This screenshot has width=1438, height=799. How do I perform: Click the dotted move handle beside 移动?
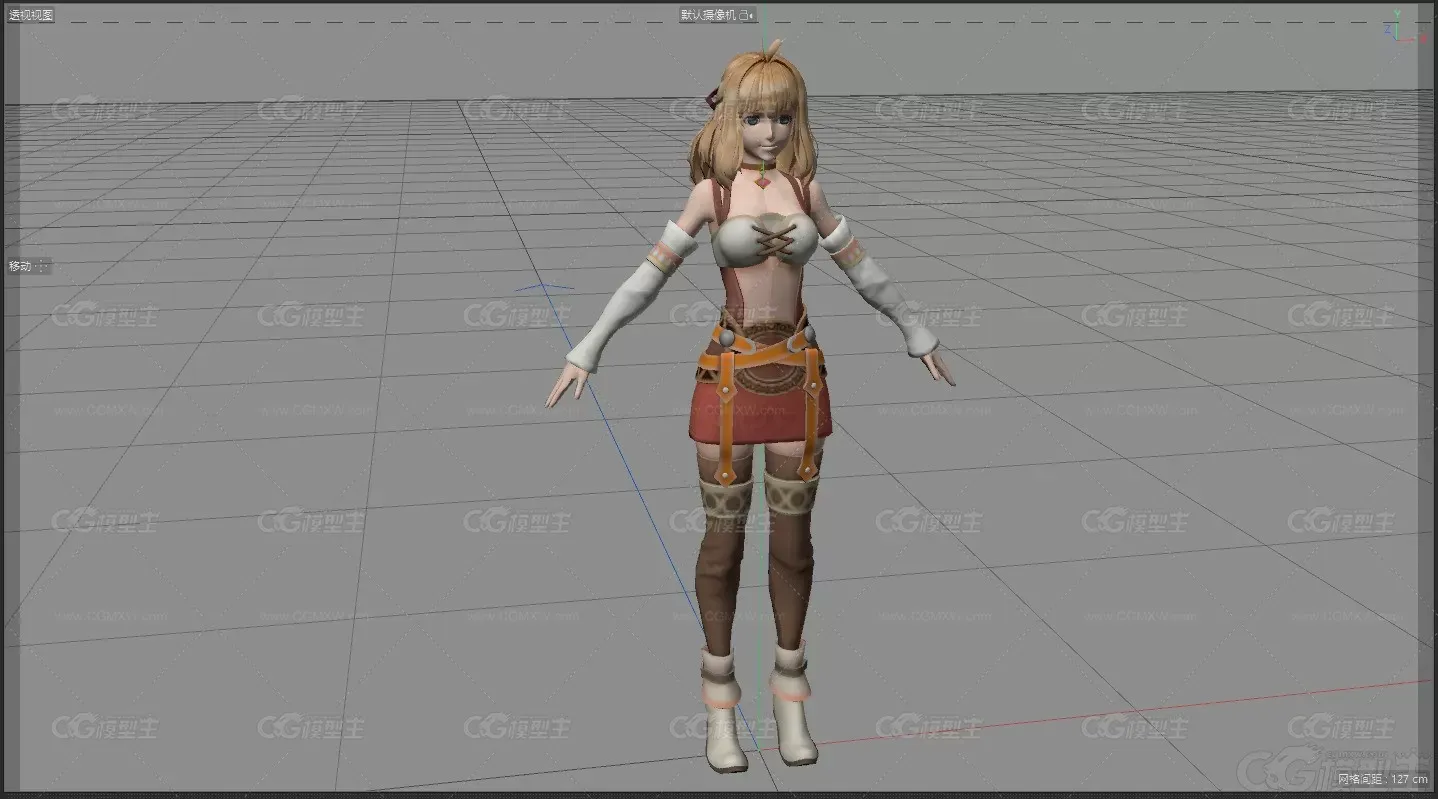click(x=43, y=267)
